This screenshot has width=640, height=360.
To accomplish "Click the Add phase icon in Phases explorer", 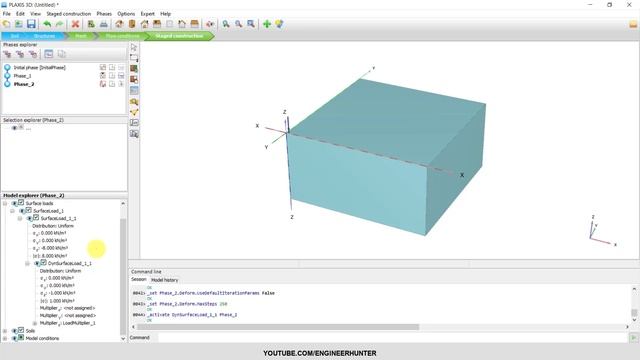I will 7,54.
